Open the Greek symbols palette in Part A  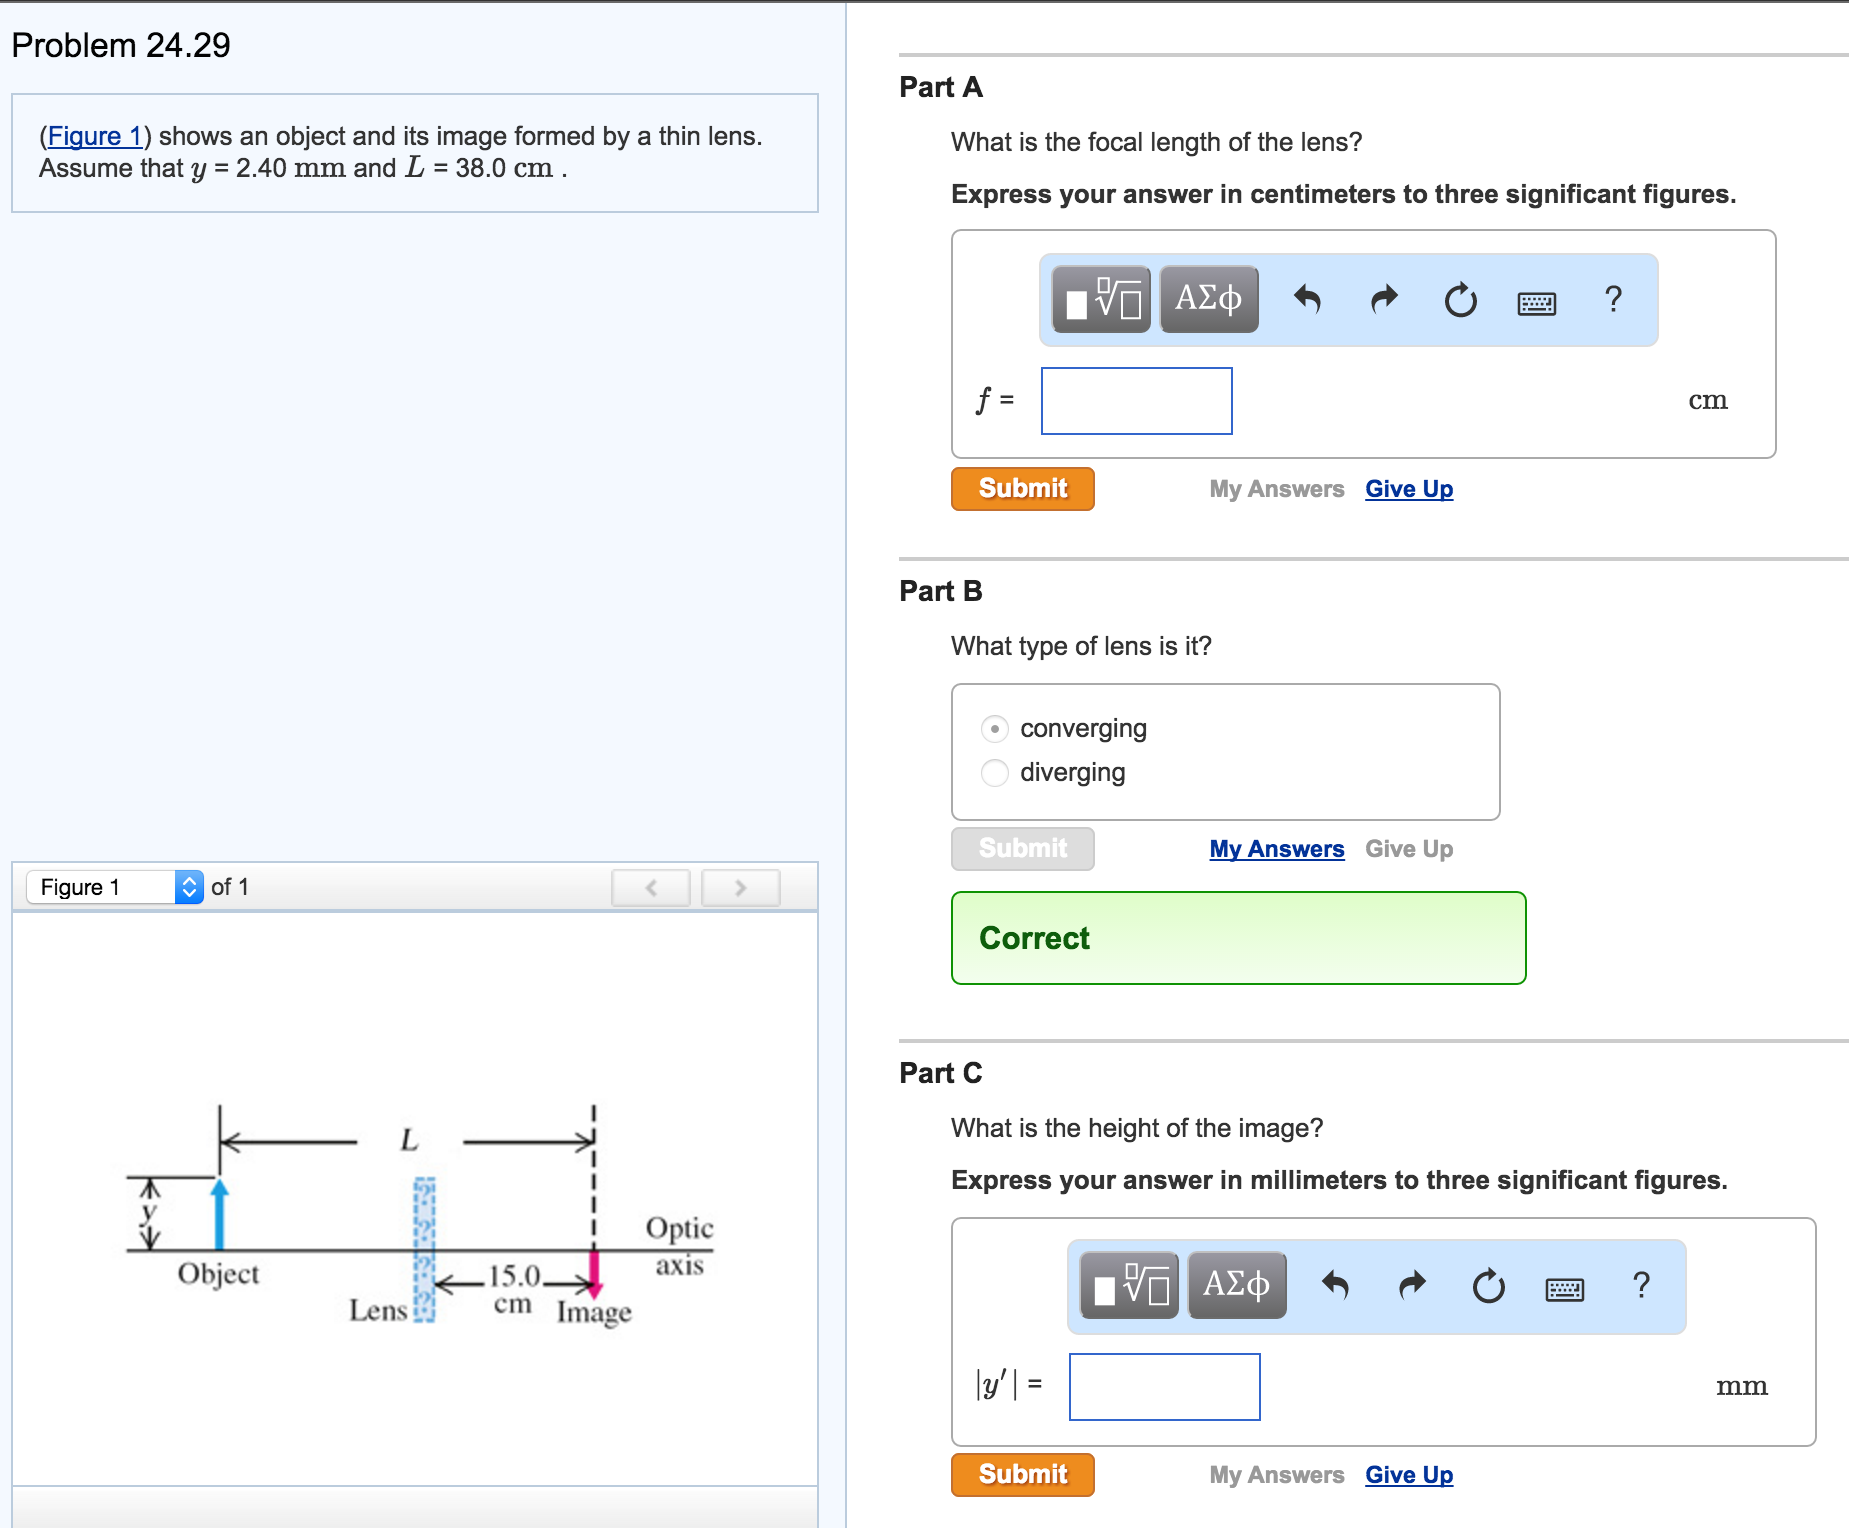pyautogui.click(x=1208, y=299)
